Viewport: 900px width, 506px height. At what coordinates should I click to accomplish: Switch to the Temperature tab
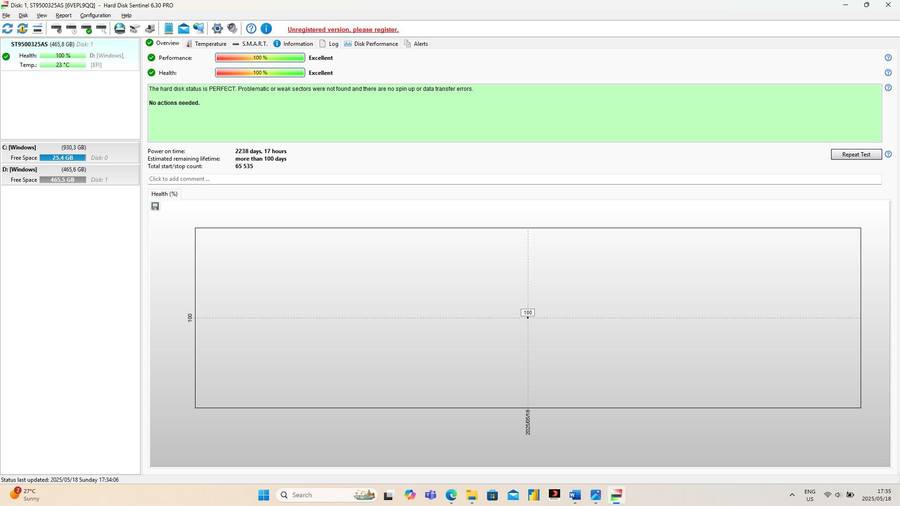coord(205,44)
